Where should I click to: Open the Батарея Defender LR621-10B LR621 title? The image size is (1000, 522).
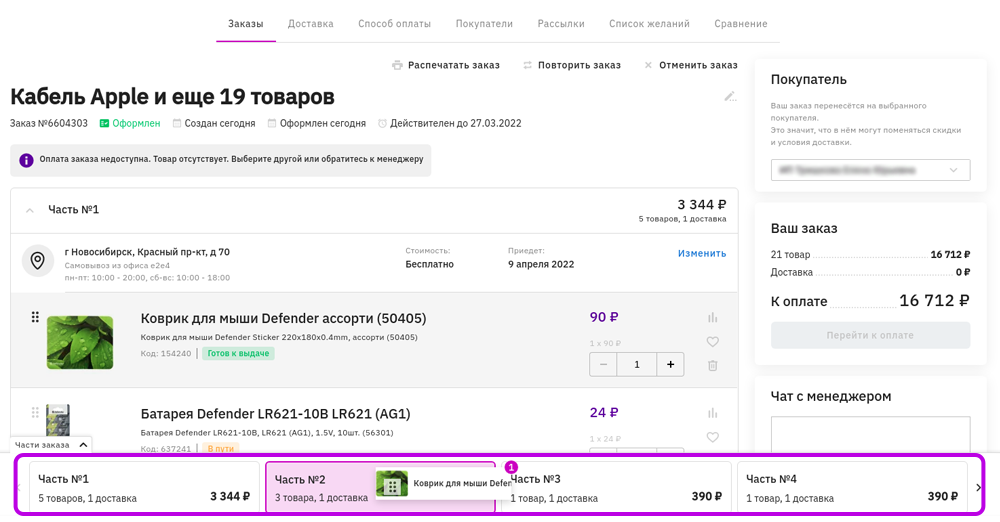(x=276, y=414)
